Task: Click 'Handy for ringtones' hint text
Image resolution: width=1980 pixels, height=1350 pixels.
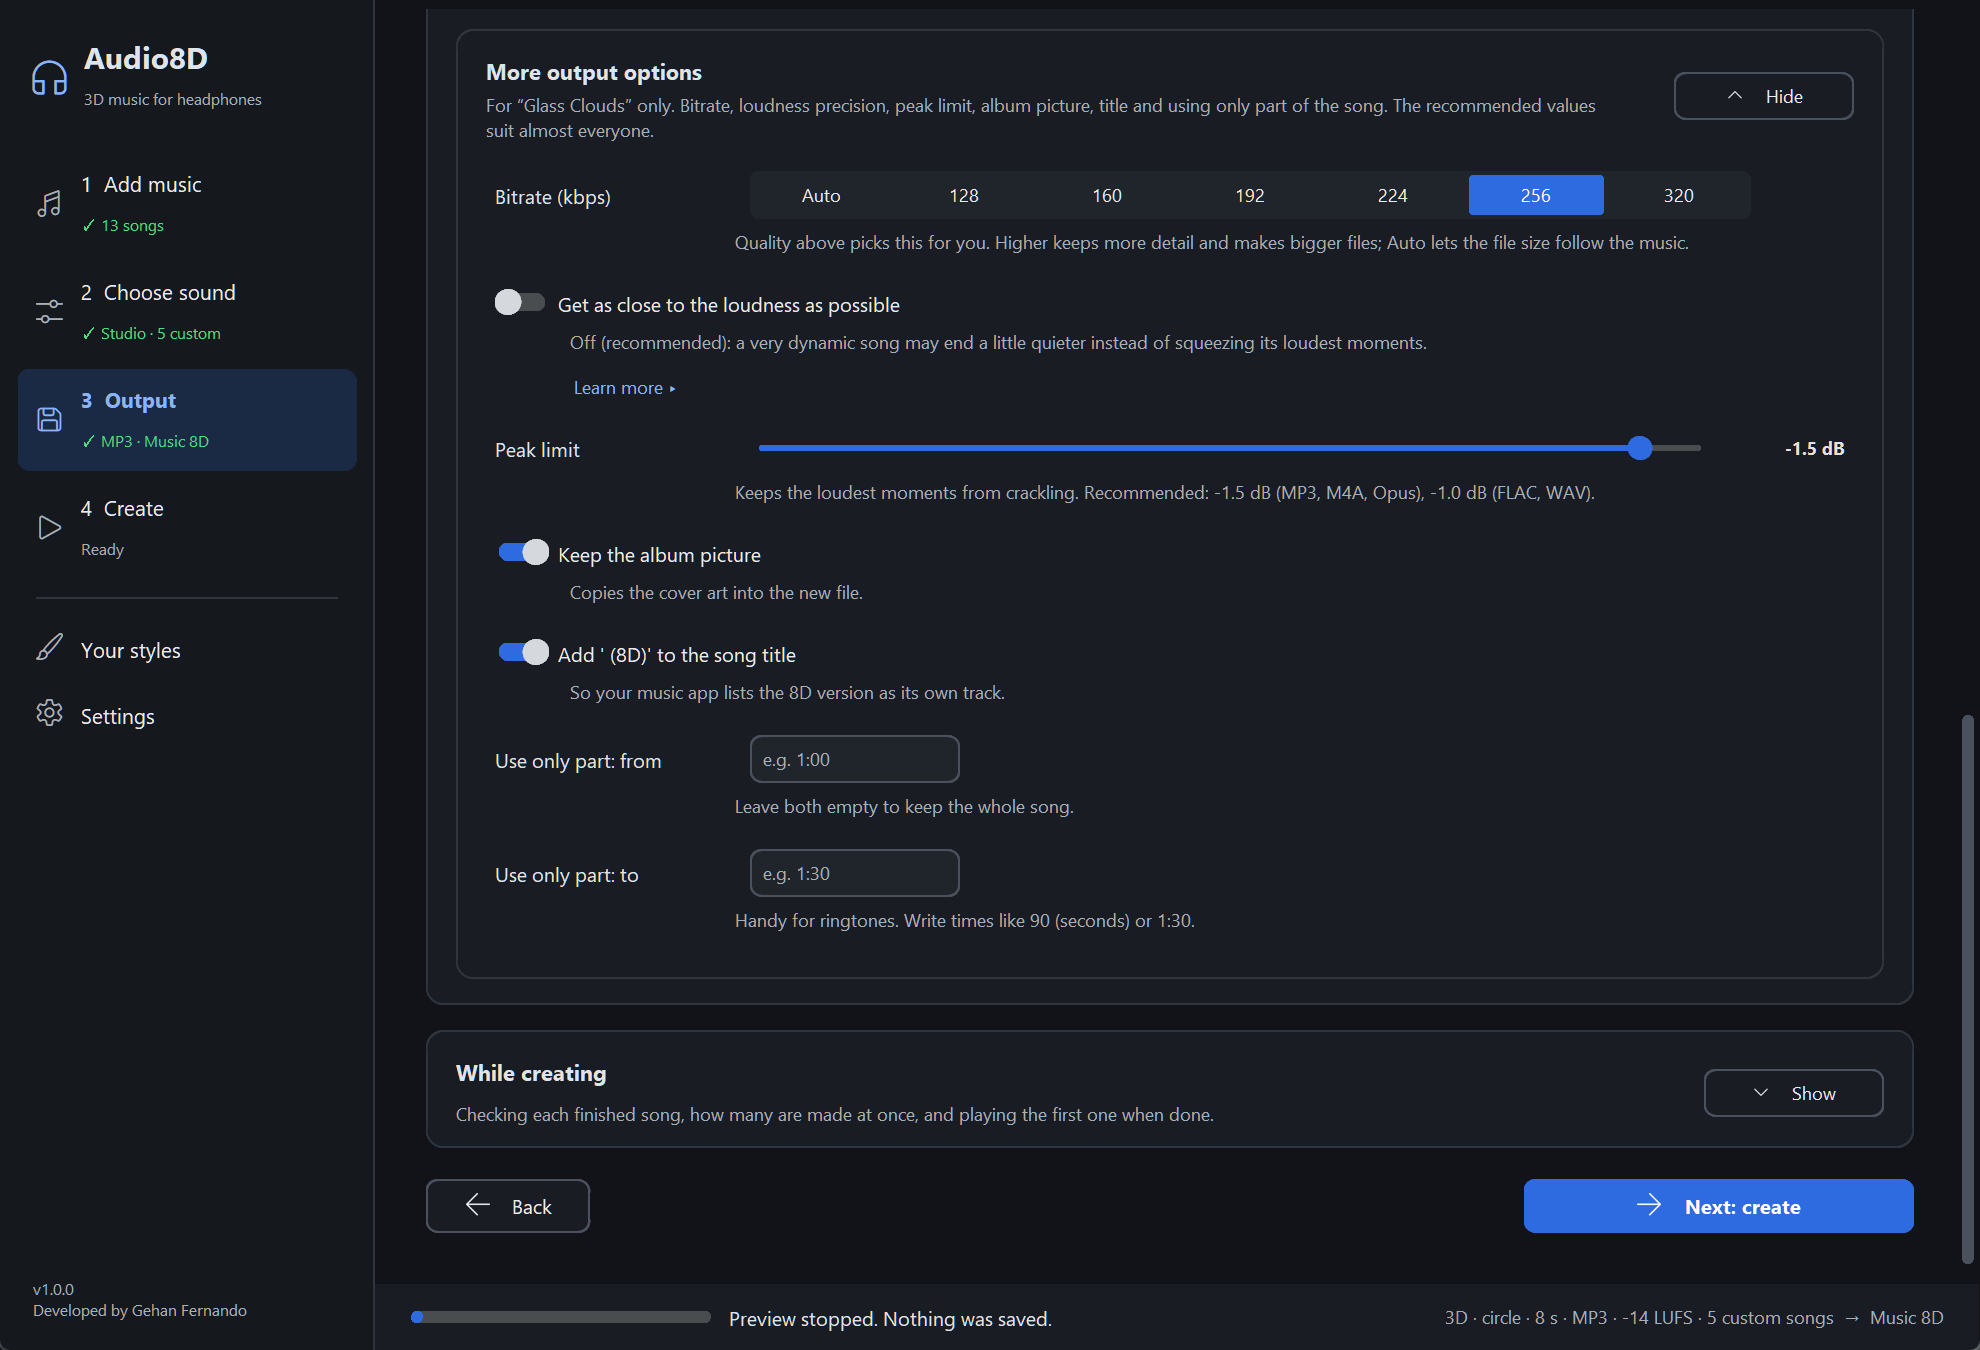Action: tap(965, 921)
